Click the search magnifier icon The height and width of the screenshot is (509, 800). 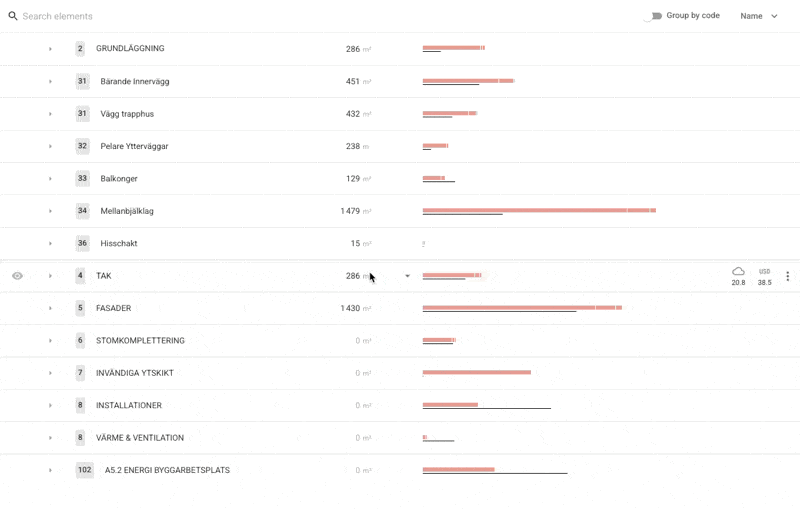point(13,16)
